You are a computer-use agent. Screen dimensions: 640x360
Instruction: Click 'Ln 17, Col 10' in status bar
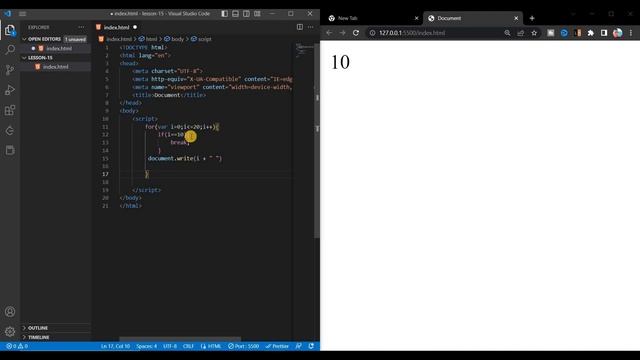(x=115, y=346)
